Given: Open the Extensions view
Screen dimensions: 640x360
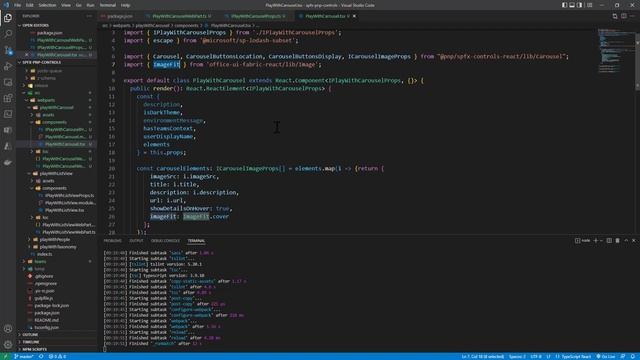Looking at the screenshot, I should coord(8,98).
